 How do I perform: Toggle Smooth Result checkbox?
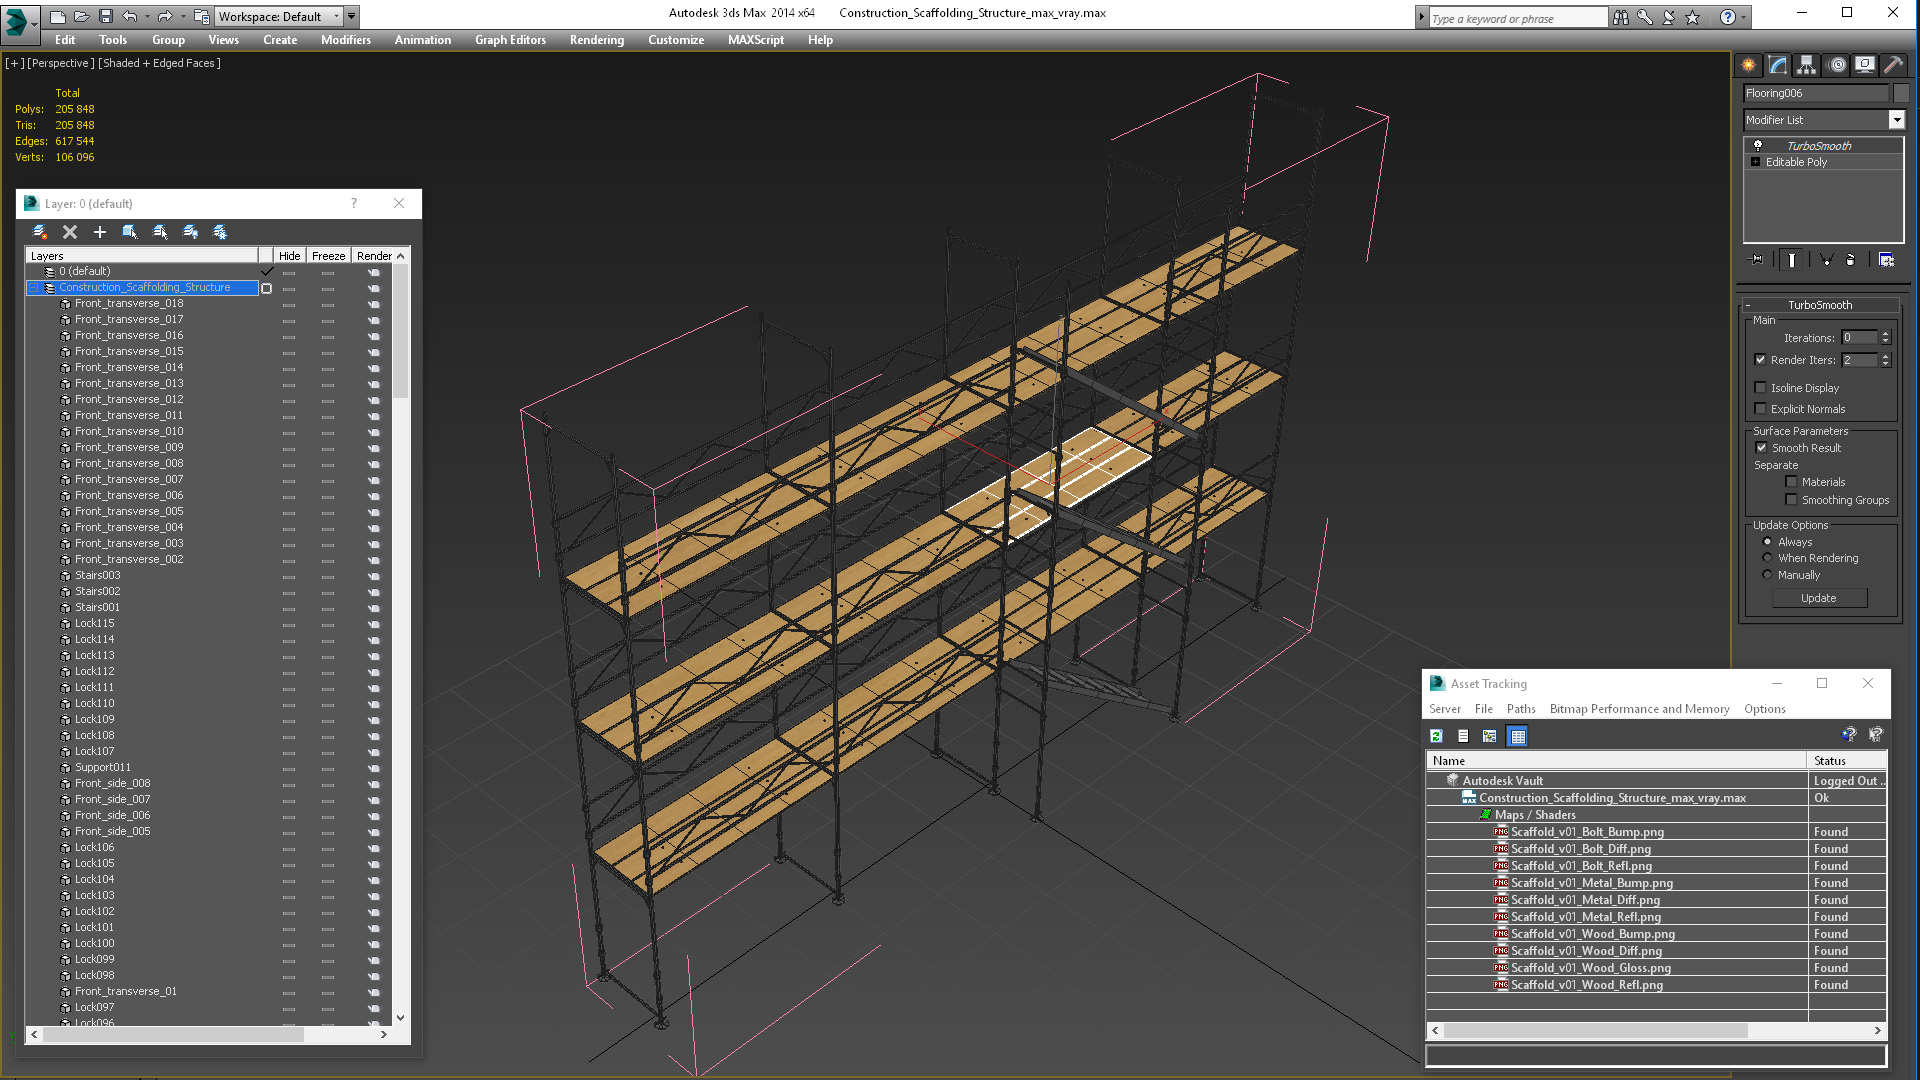[x=1761, y=448]
